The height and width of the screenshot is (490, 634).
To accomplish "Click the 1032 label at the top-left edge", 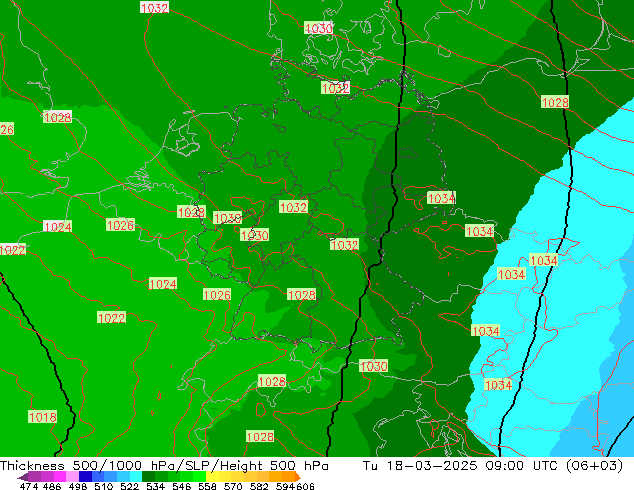I will point(154,7).
